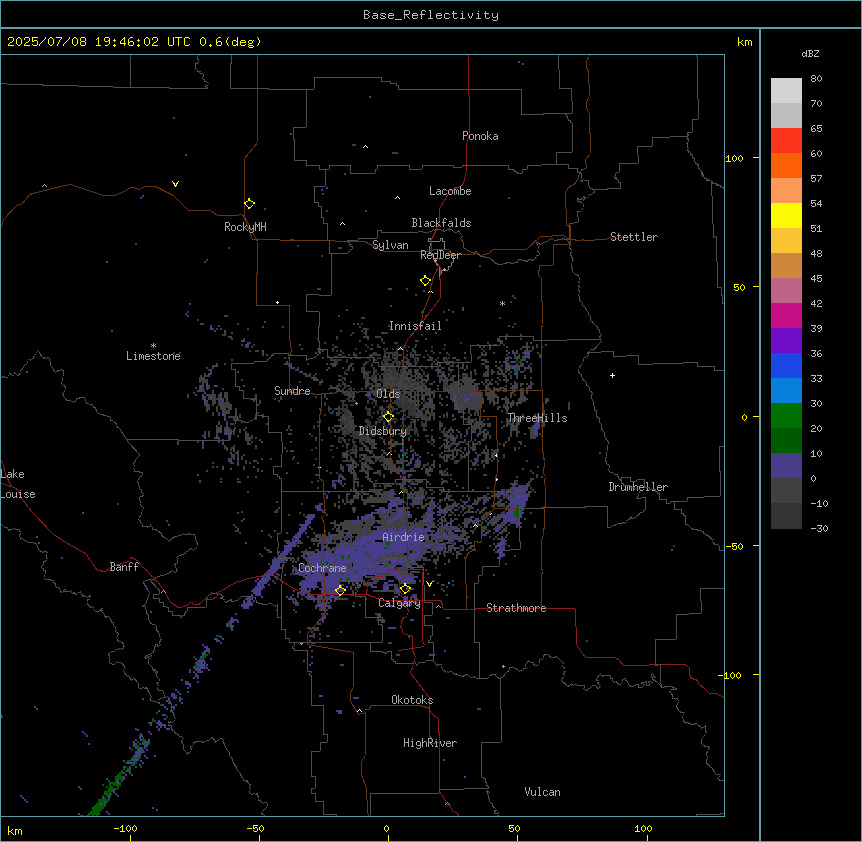Image resolution: width=862 pixels, height=842 pixels.
Task: Select the RockyMH label
Action: click(245, 227)
